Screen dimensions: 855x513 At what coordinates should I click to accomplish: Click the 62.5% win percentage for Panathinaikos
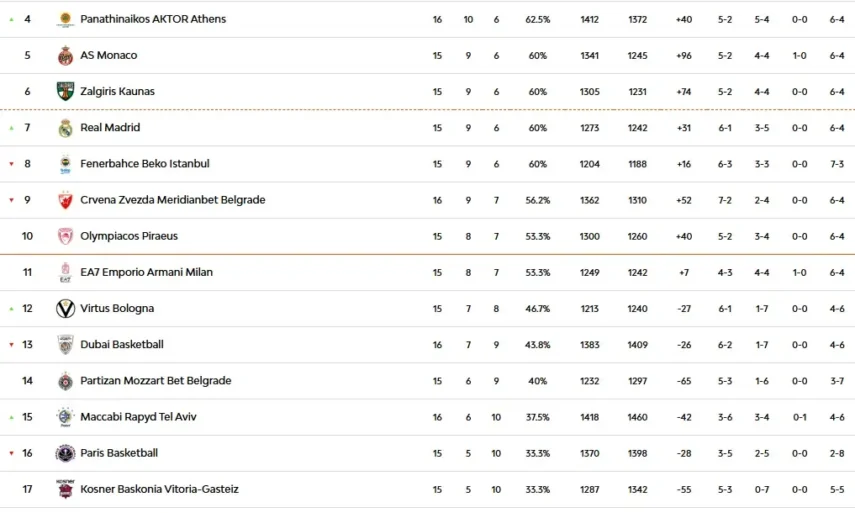pos(538,19)
